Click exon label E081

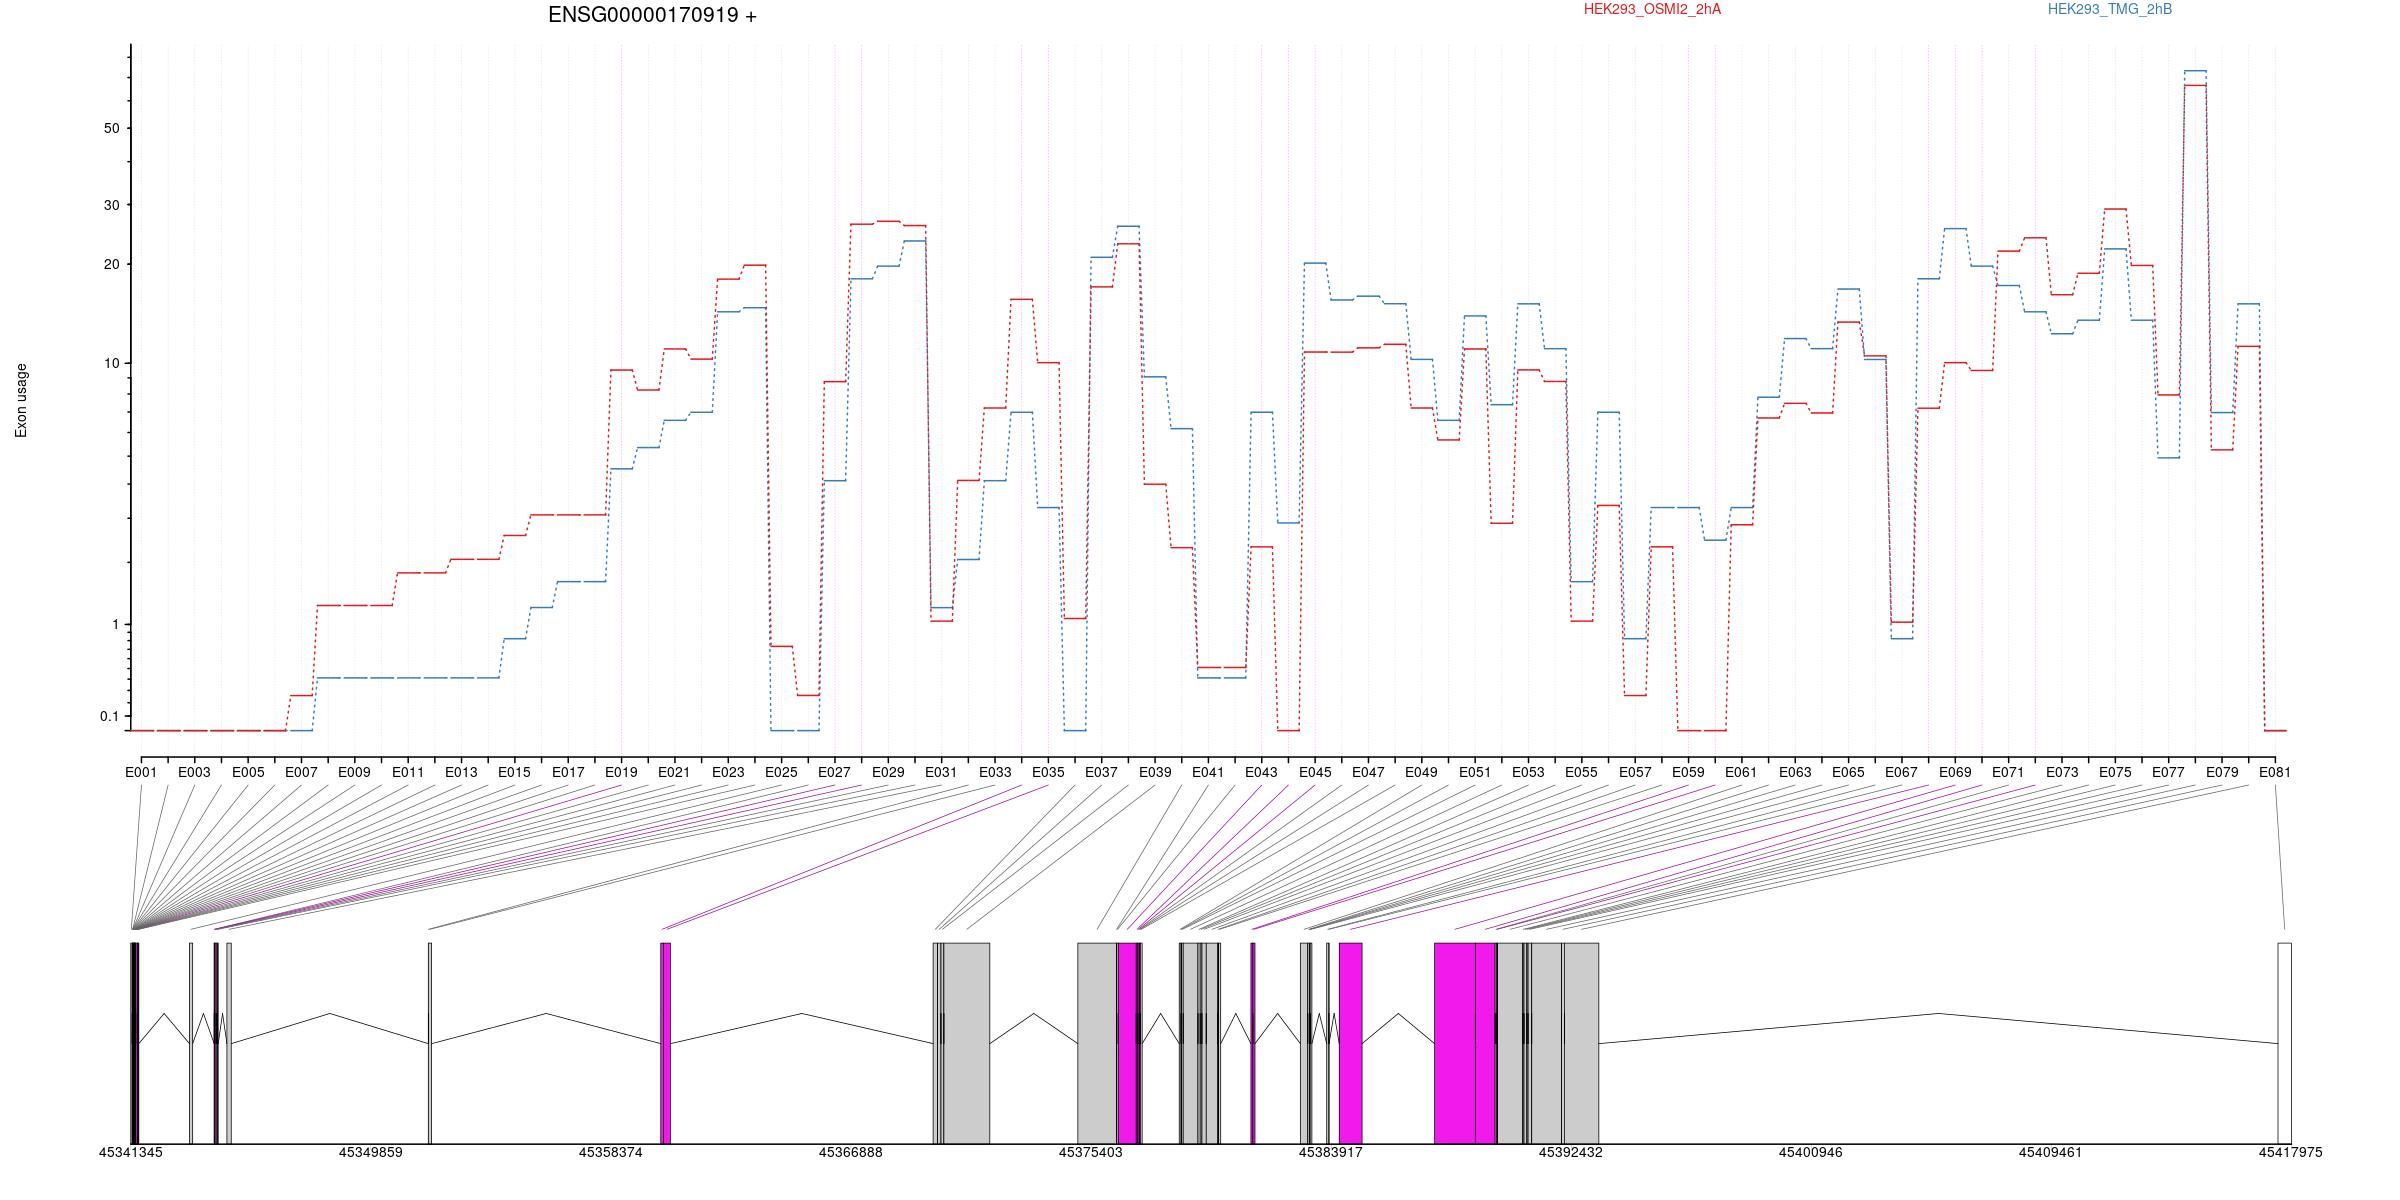coord(2275,772)
